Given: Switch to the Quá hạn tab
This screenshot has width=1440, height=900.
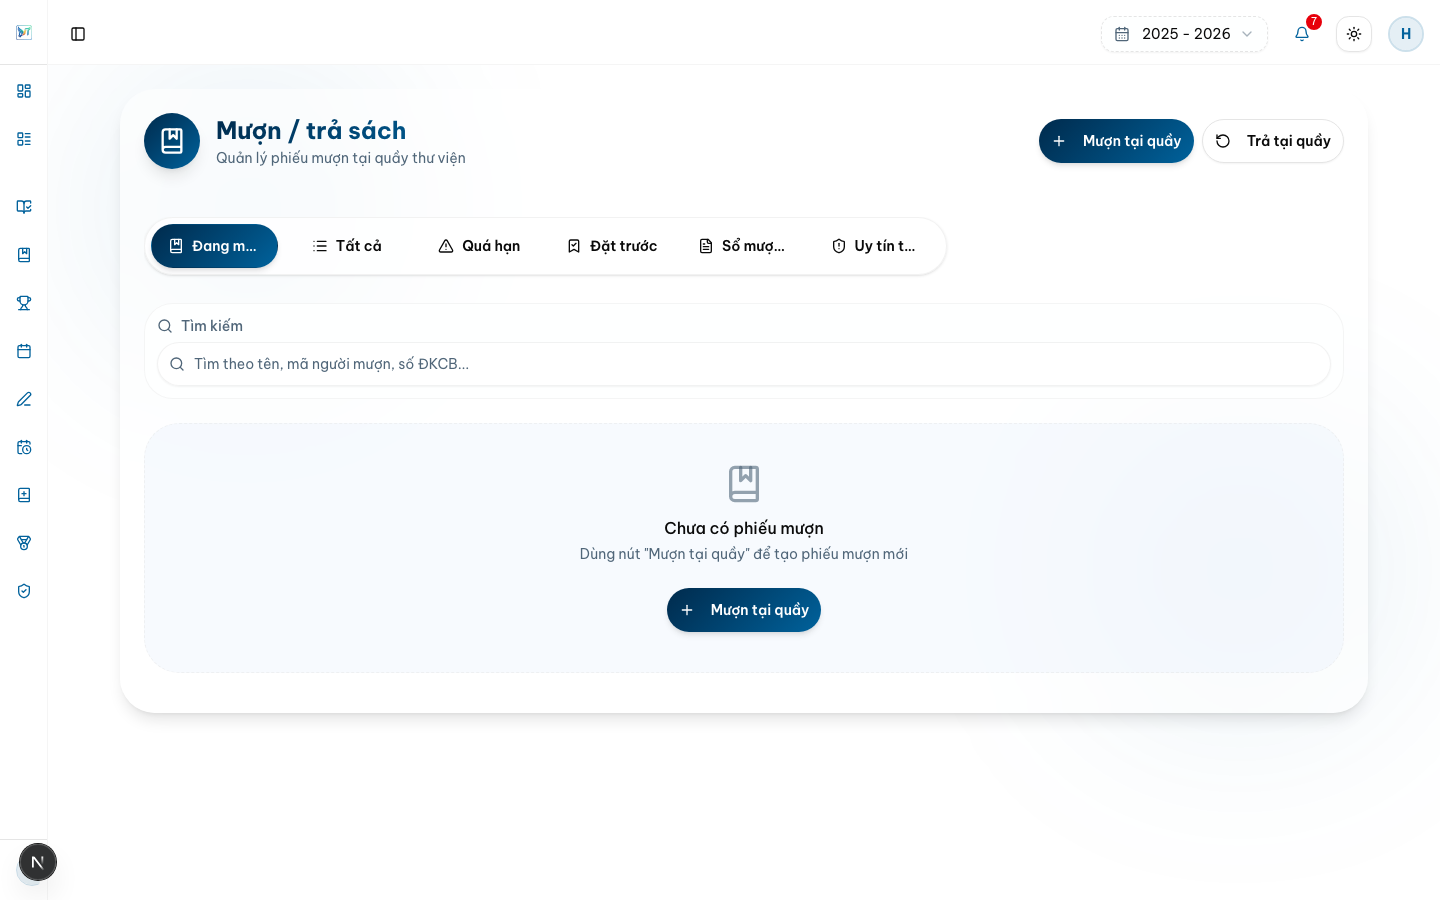Looking at the screenshot, I should (479, 246).
